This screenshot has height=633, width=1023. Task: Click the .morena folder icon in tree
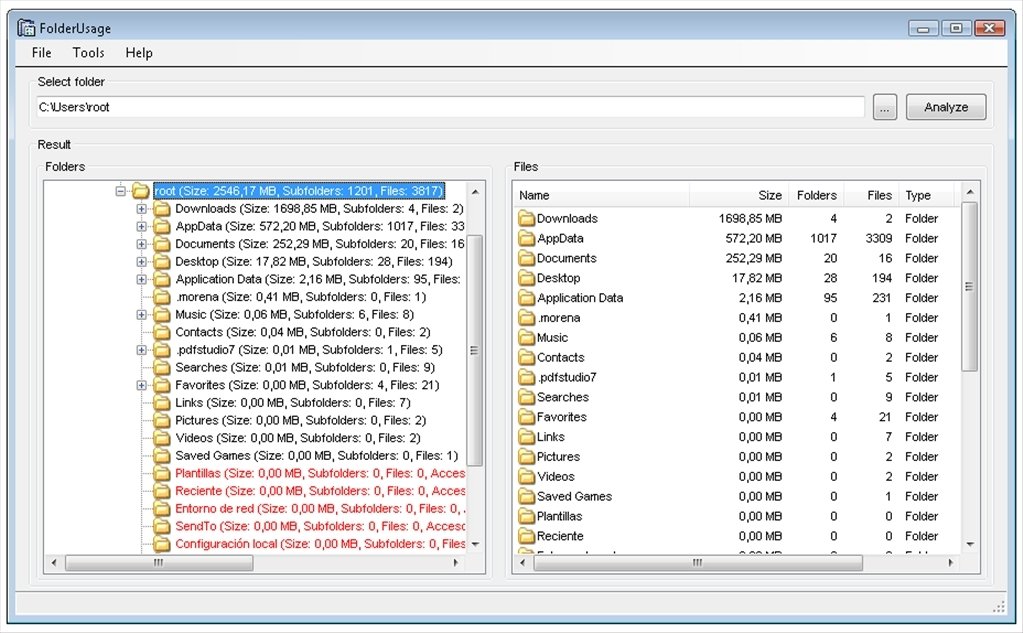[162, 297]
